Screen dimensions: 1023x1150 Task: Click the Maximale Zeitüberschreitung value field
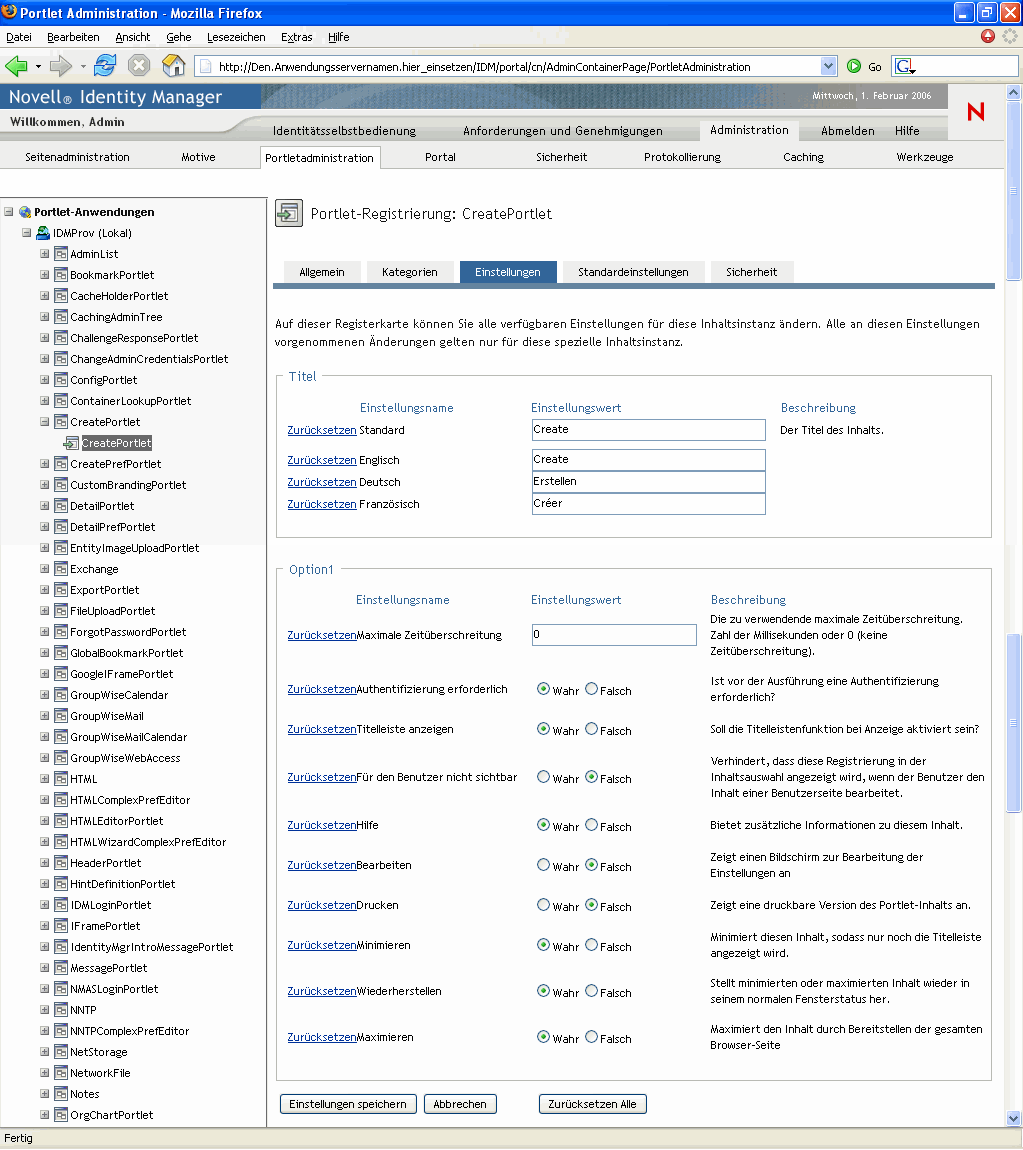[615, 634]
